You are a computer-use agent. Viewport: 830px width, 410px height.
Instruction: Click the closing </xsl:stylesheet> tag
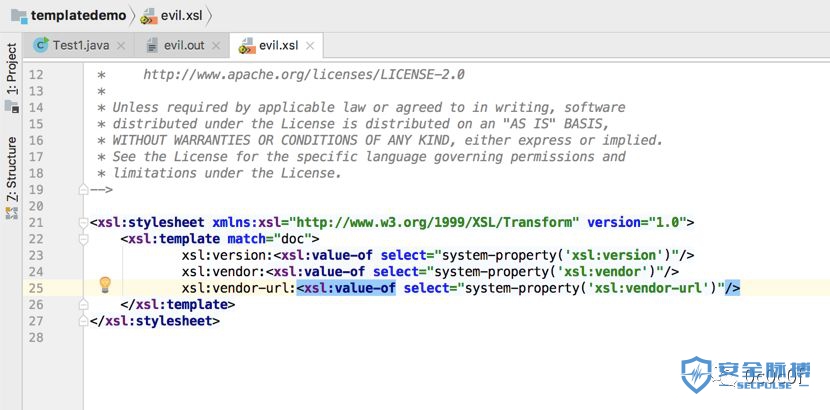point(155,321)
